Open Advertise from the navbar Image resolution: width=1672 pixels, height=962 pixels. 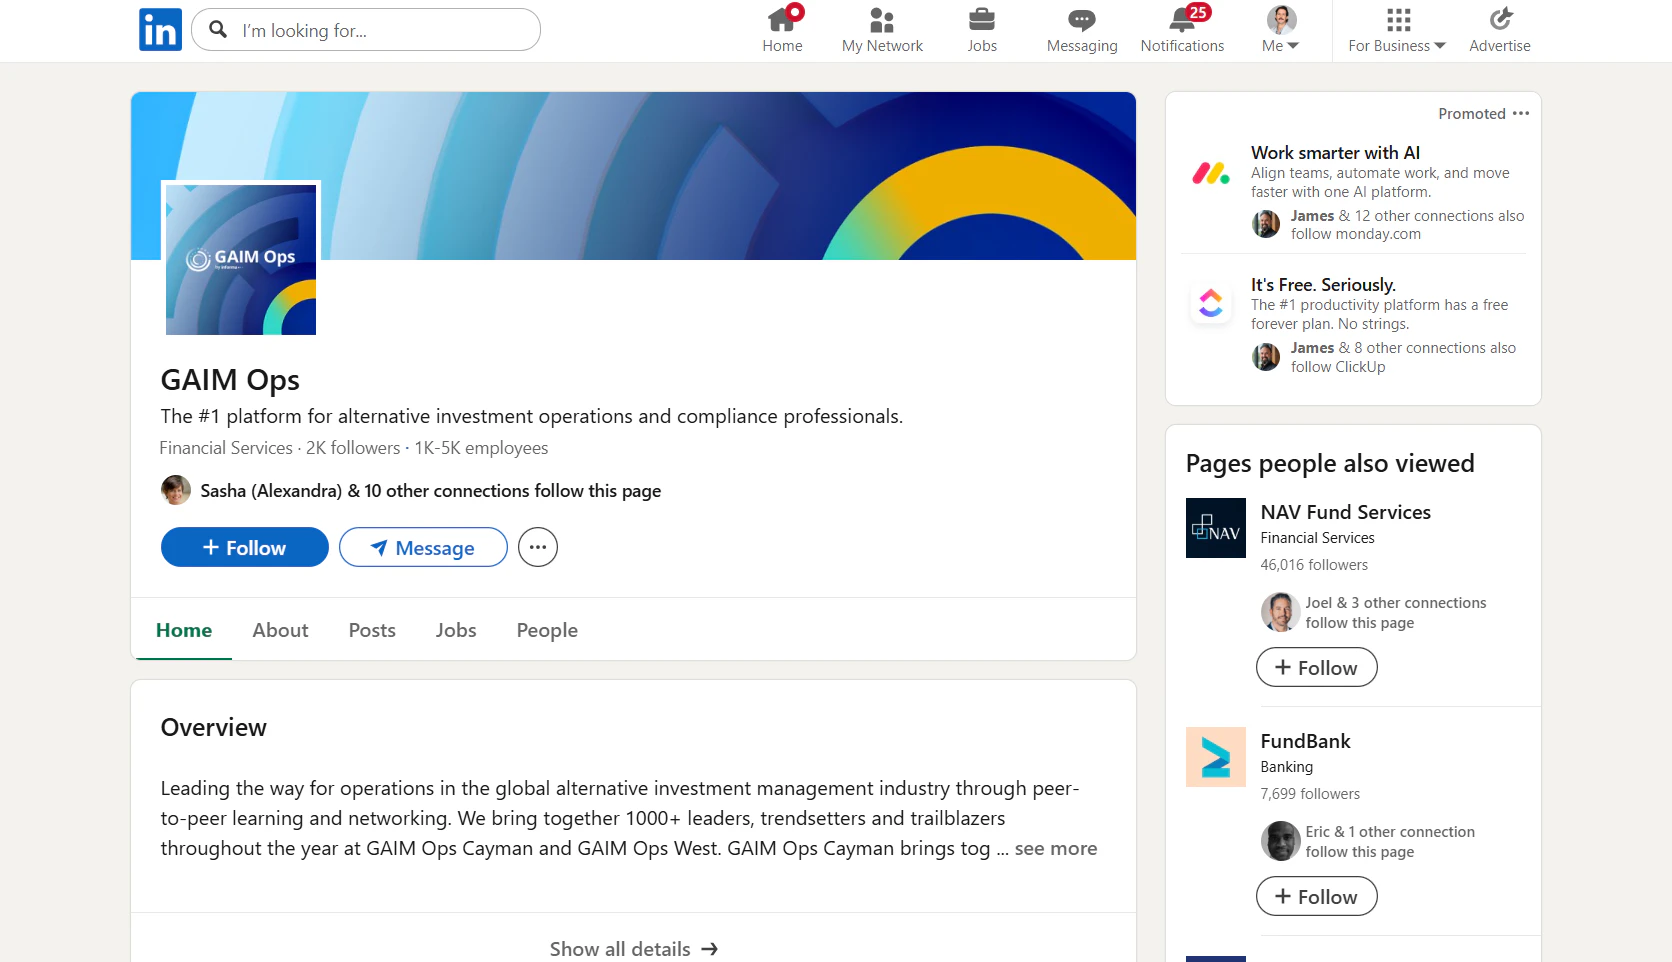[1500, 30]
